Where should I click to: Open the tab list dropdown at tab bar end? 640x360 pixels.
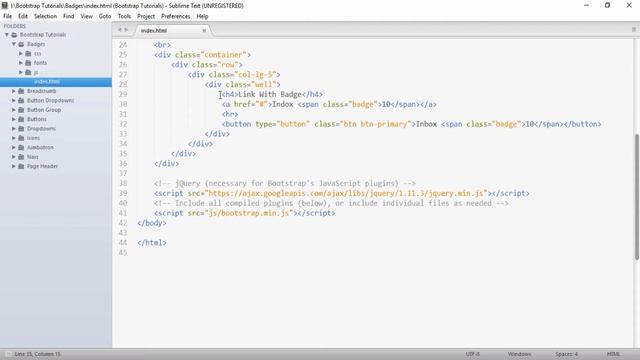pyautogui.click(x=633, y=29)
